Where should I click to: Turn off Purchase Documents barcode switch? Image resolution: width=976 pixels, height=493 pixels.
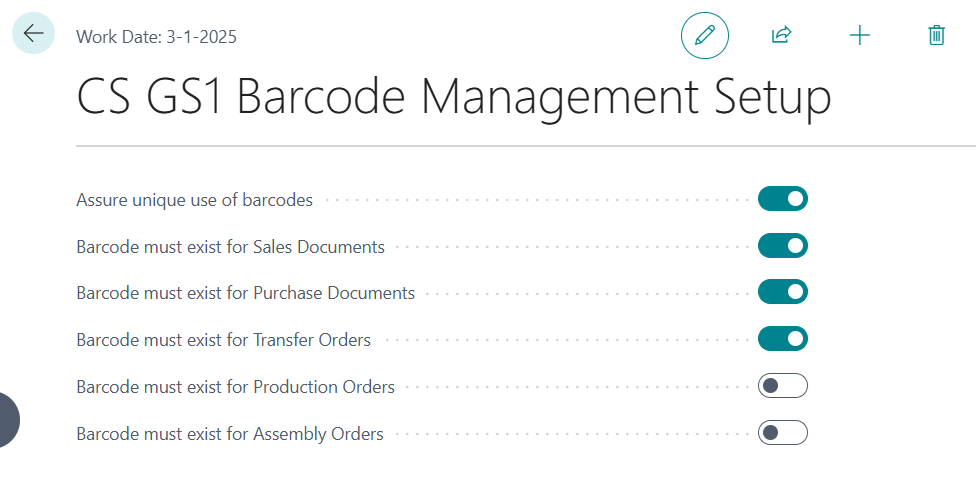(782, 292)
